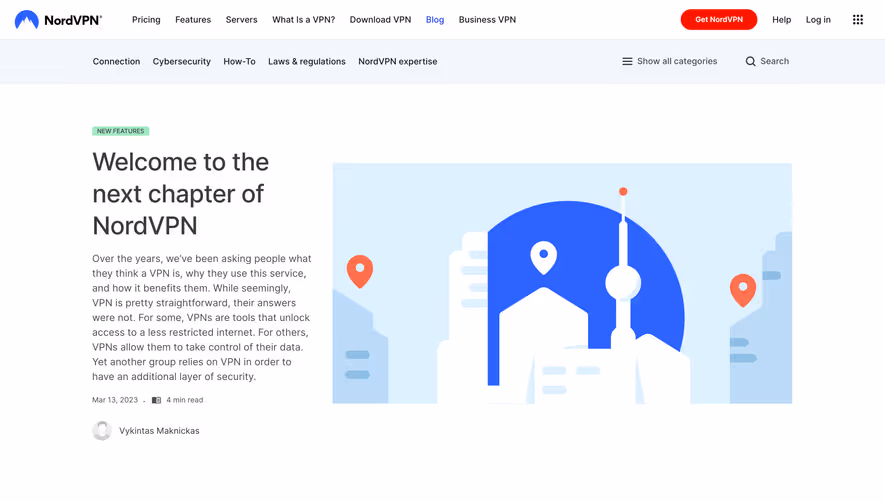
Task: Click the NordVPN logo
Action: 58,20
